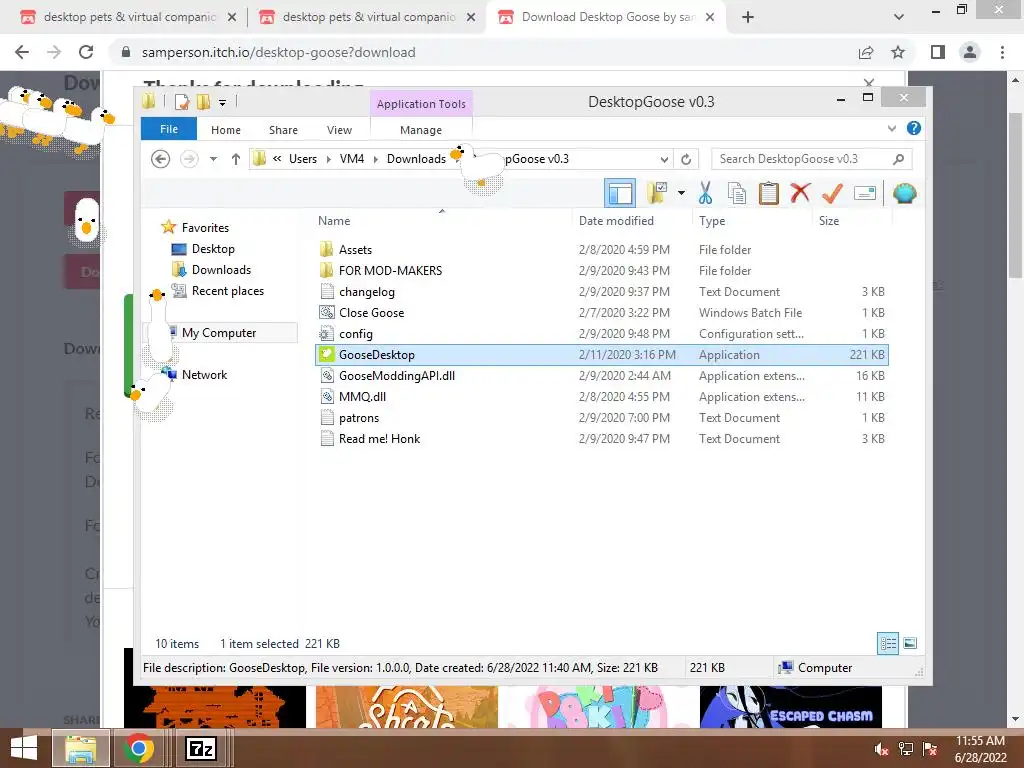The image size is (1024, 768).
Task: Click the blue shell icon in toolbar
Action: point(904,193)
